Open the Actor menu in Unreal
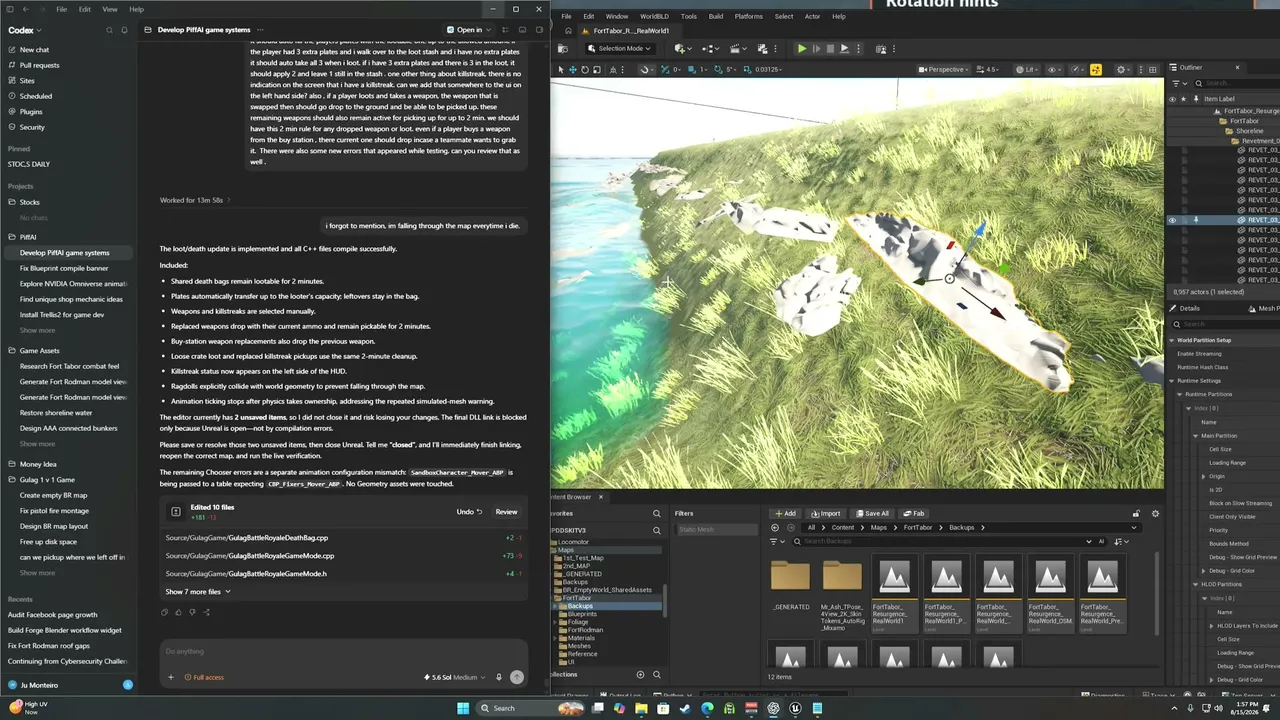1280x720 pixels. click(812, 16)
